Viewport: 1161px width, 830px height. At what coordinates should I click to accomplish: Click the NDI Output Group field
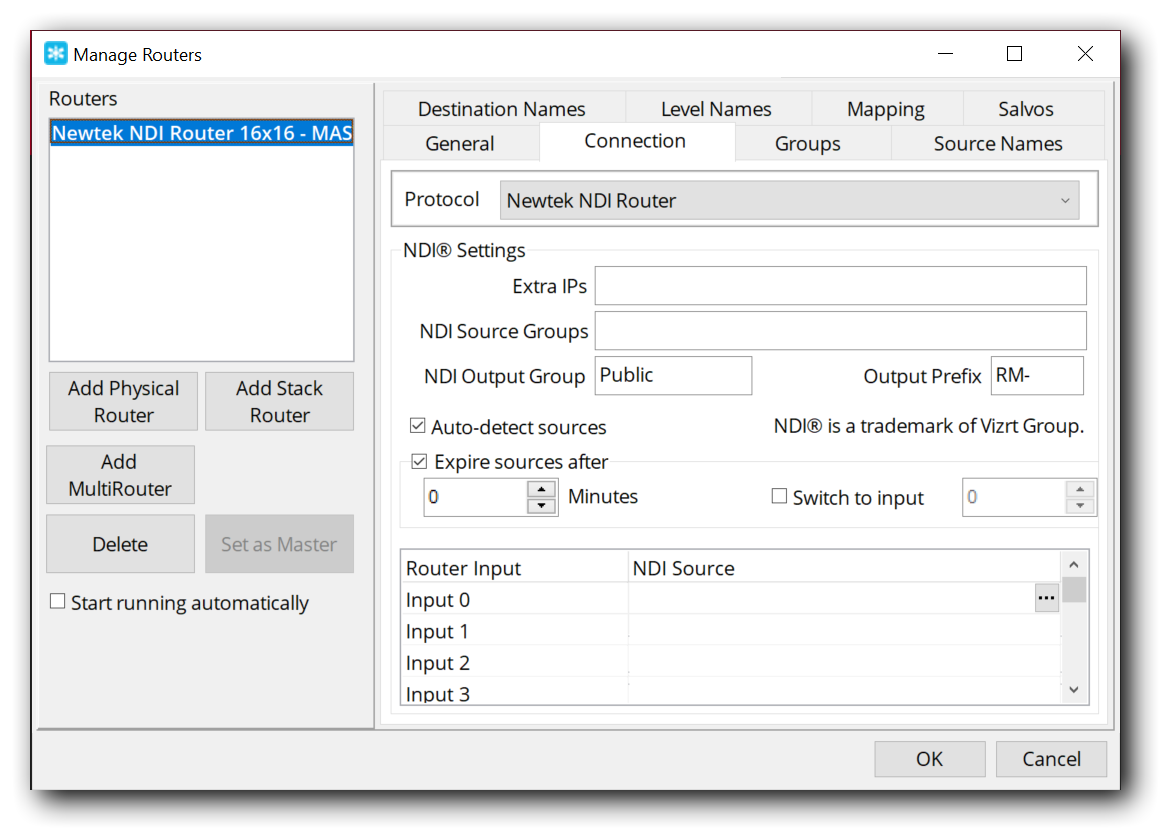click(x=673, y=375)
